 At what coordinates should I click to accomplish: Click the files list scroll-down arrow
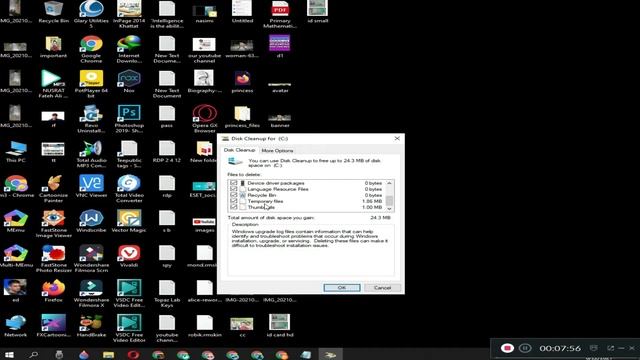[x=389, y=209]
